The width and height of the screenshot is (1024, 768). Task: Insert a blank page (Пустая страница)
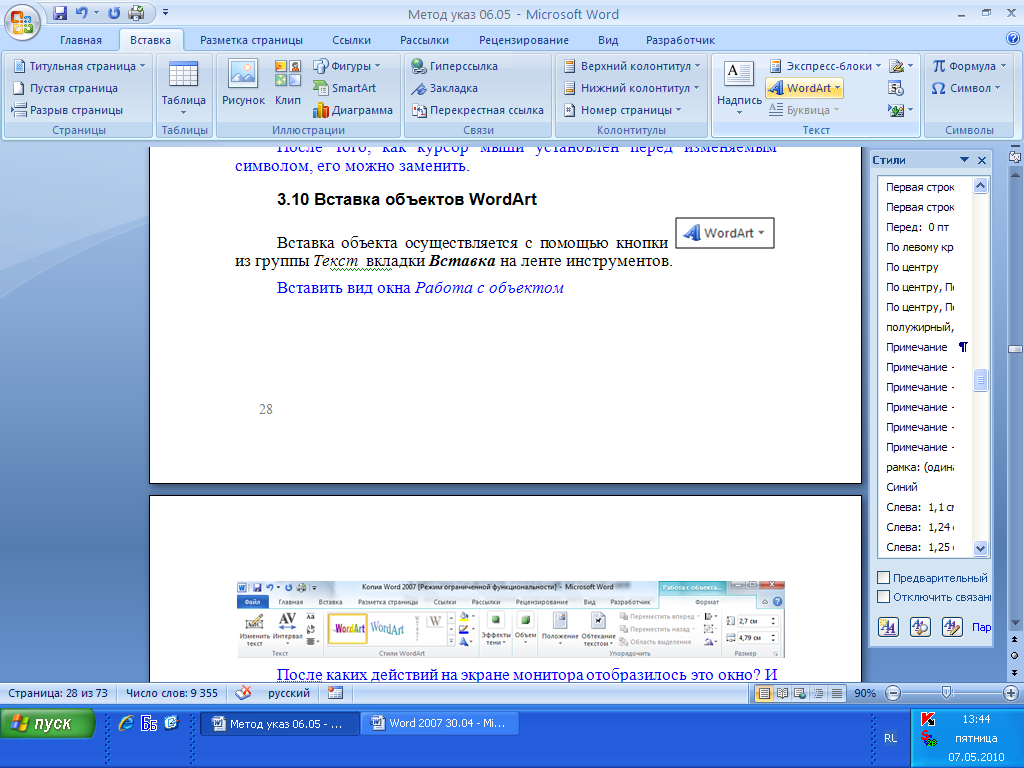(66, 88)
